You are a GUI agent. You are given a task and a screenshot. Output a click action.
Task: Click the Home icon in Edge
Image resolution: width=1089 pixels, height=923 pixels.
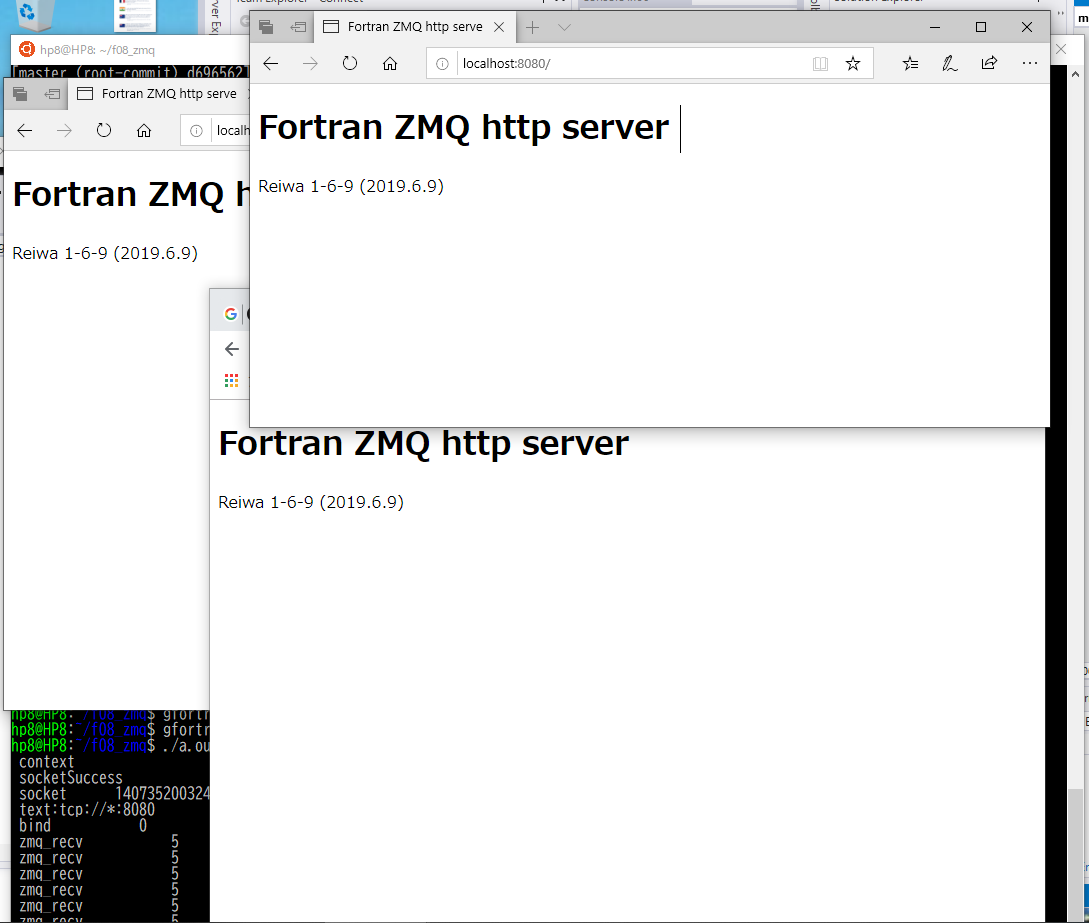tap(390, 62)
